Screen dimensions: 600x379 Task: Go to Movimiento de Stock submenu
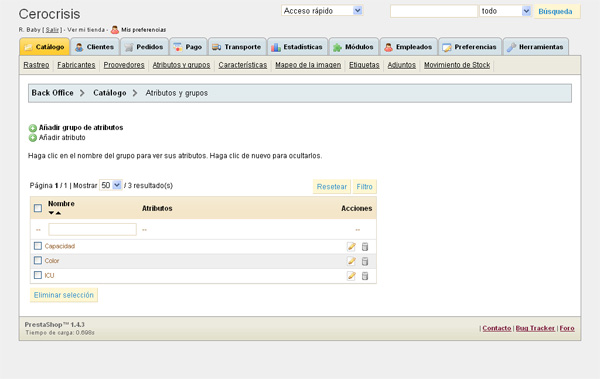[x=457, y=65]
